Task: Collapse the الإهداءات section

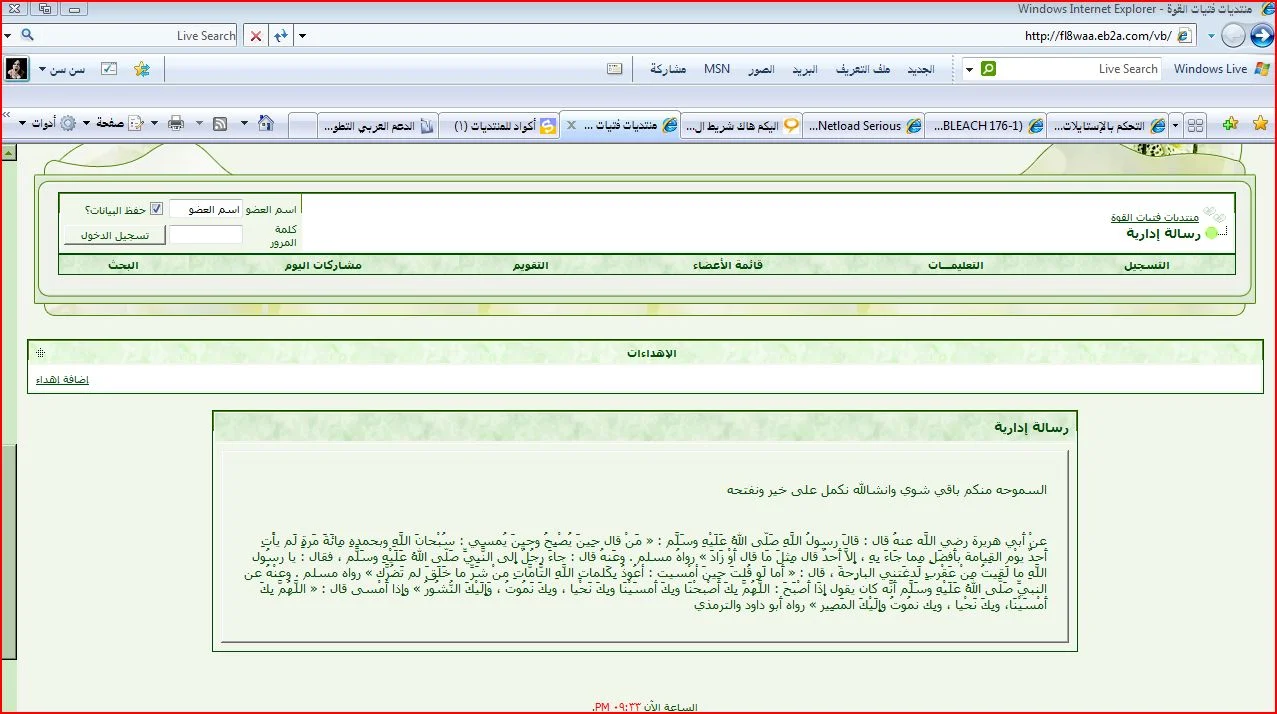Action: click(x=40, y=353)
